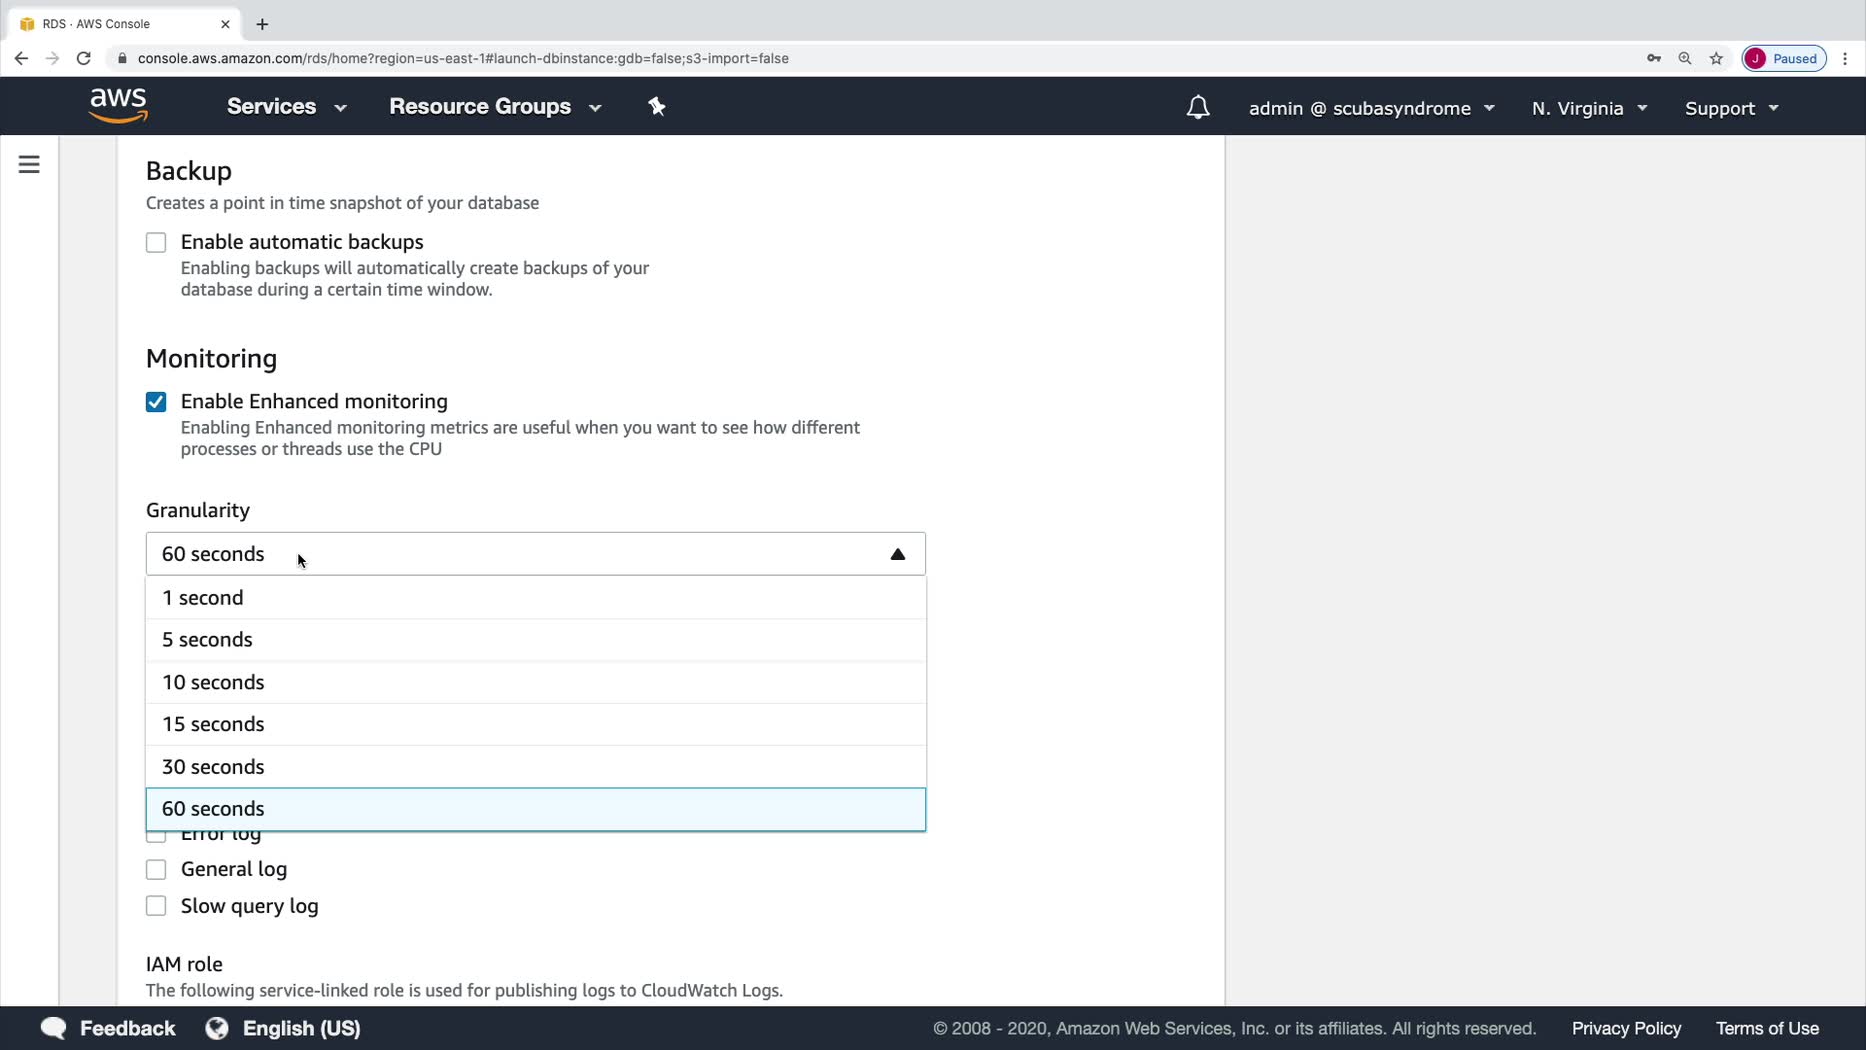The width and height of the screenshot is (1866, 1050).
Task: Click the AWS logo home icon
Action: pos(118,105)
